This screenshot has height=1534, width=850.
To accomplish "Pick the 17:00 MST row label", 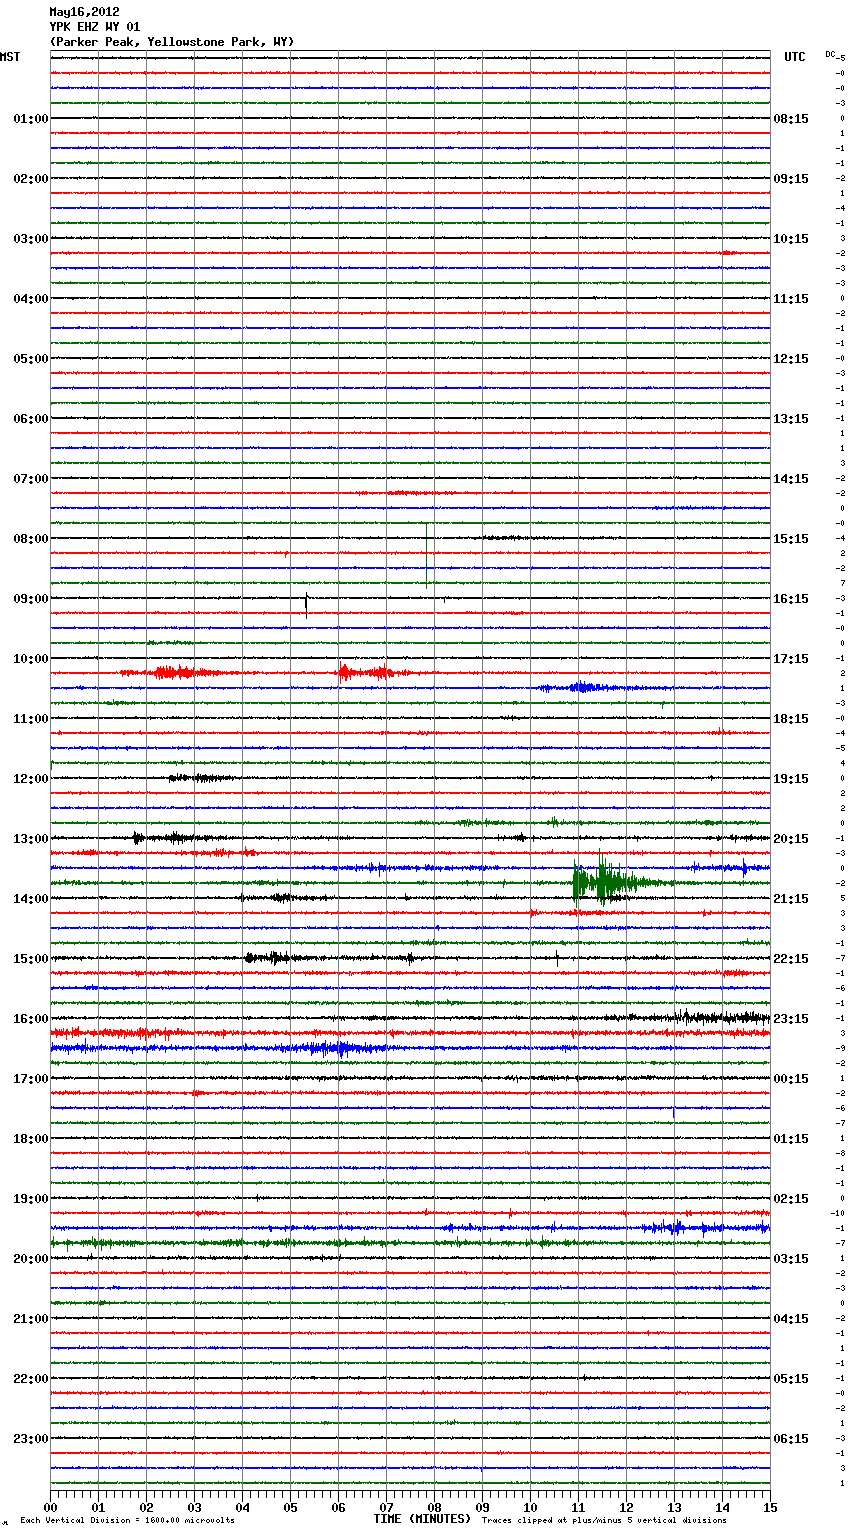I will tap(30, 1079).
